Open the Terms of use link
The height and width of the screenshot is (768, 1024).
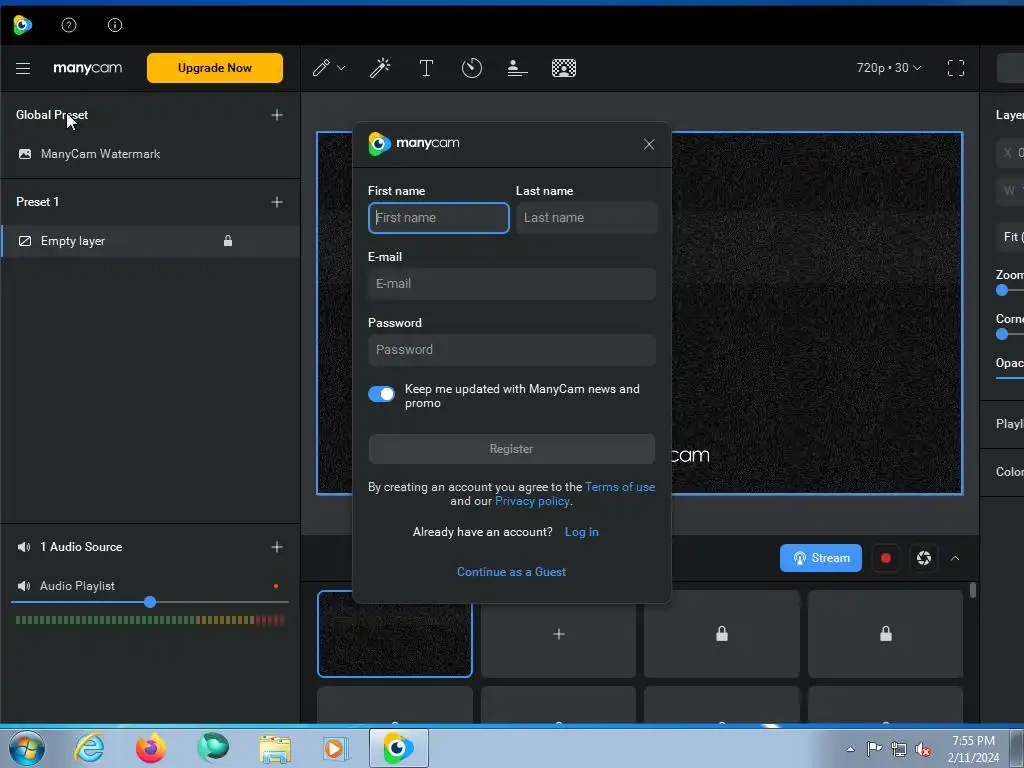(x=620, y=487)
